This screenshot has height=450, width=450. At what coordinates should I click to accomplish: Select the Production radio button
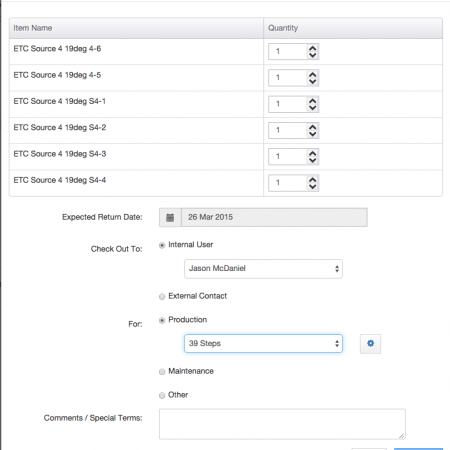click(x=162, y=321)
